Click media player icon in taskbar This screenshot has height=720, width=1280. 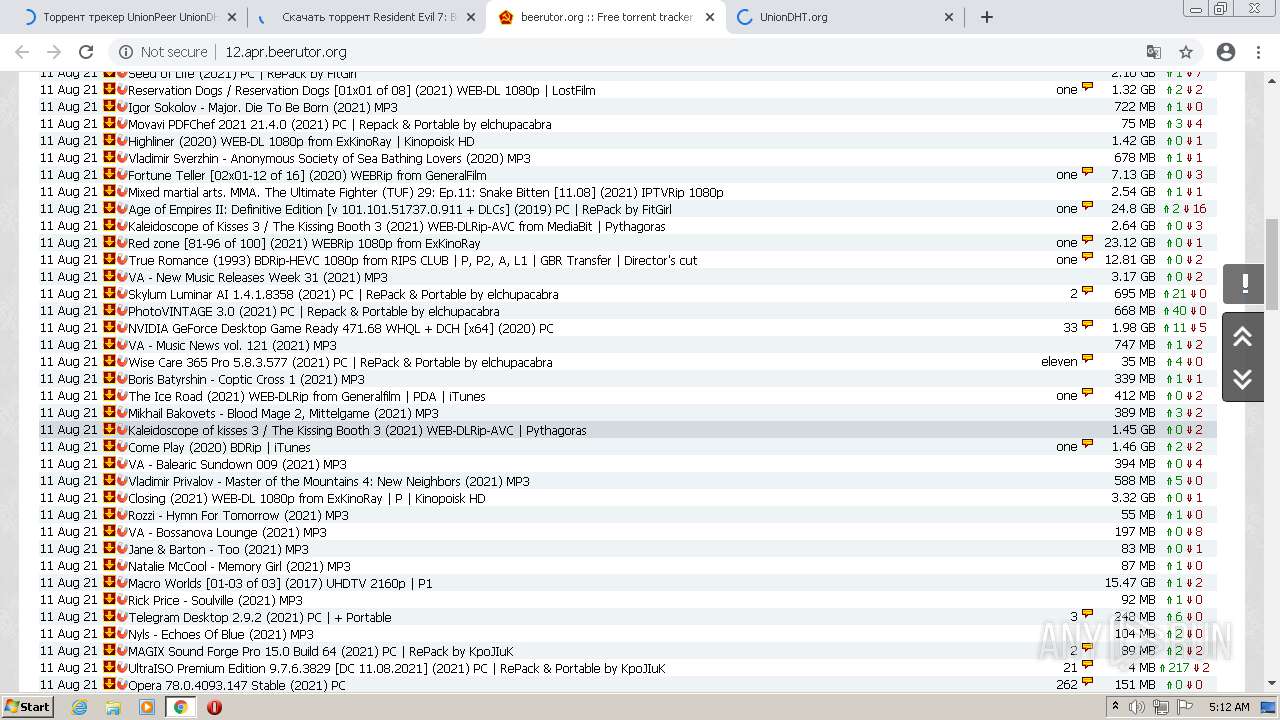(147, 707)
